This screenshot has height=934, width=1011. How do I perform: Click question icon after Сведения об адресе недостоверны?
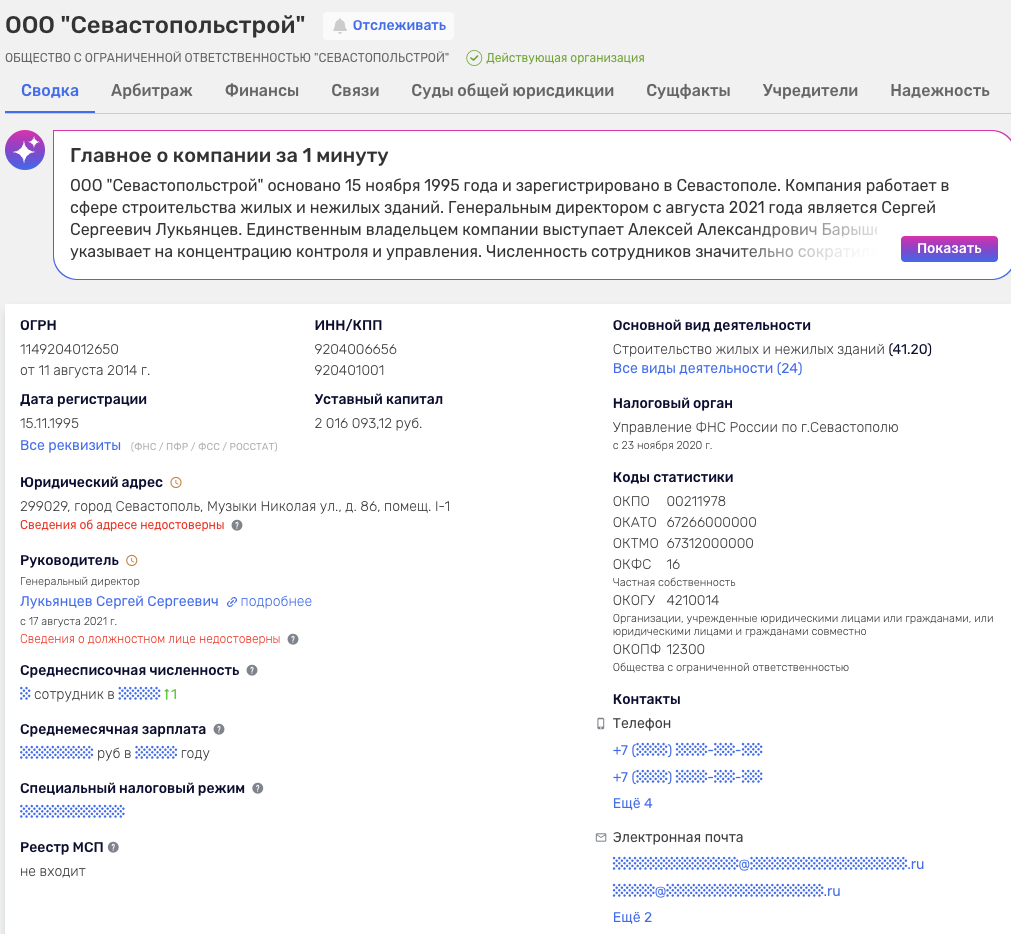(x=237, y=525)
